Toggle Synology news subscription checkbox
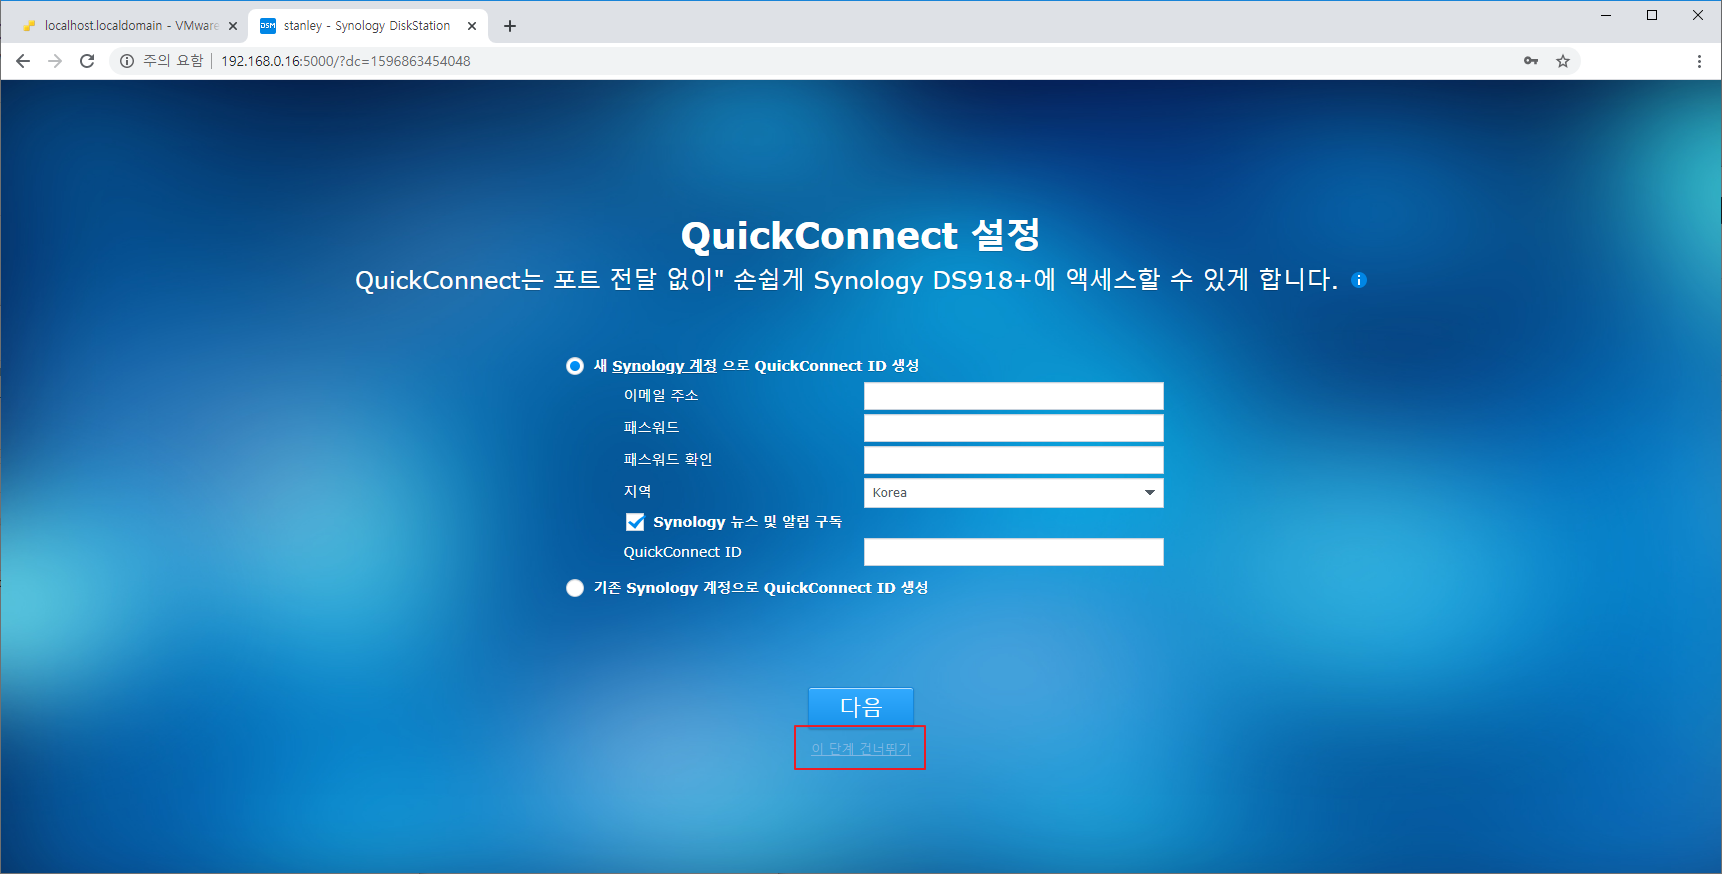This screenshot has height=874, width=1722. tap(635, 522)
